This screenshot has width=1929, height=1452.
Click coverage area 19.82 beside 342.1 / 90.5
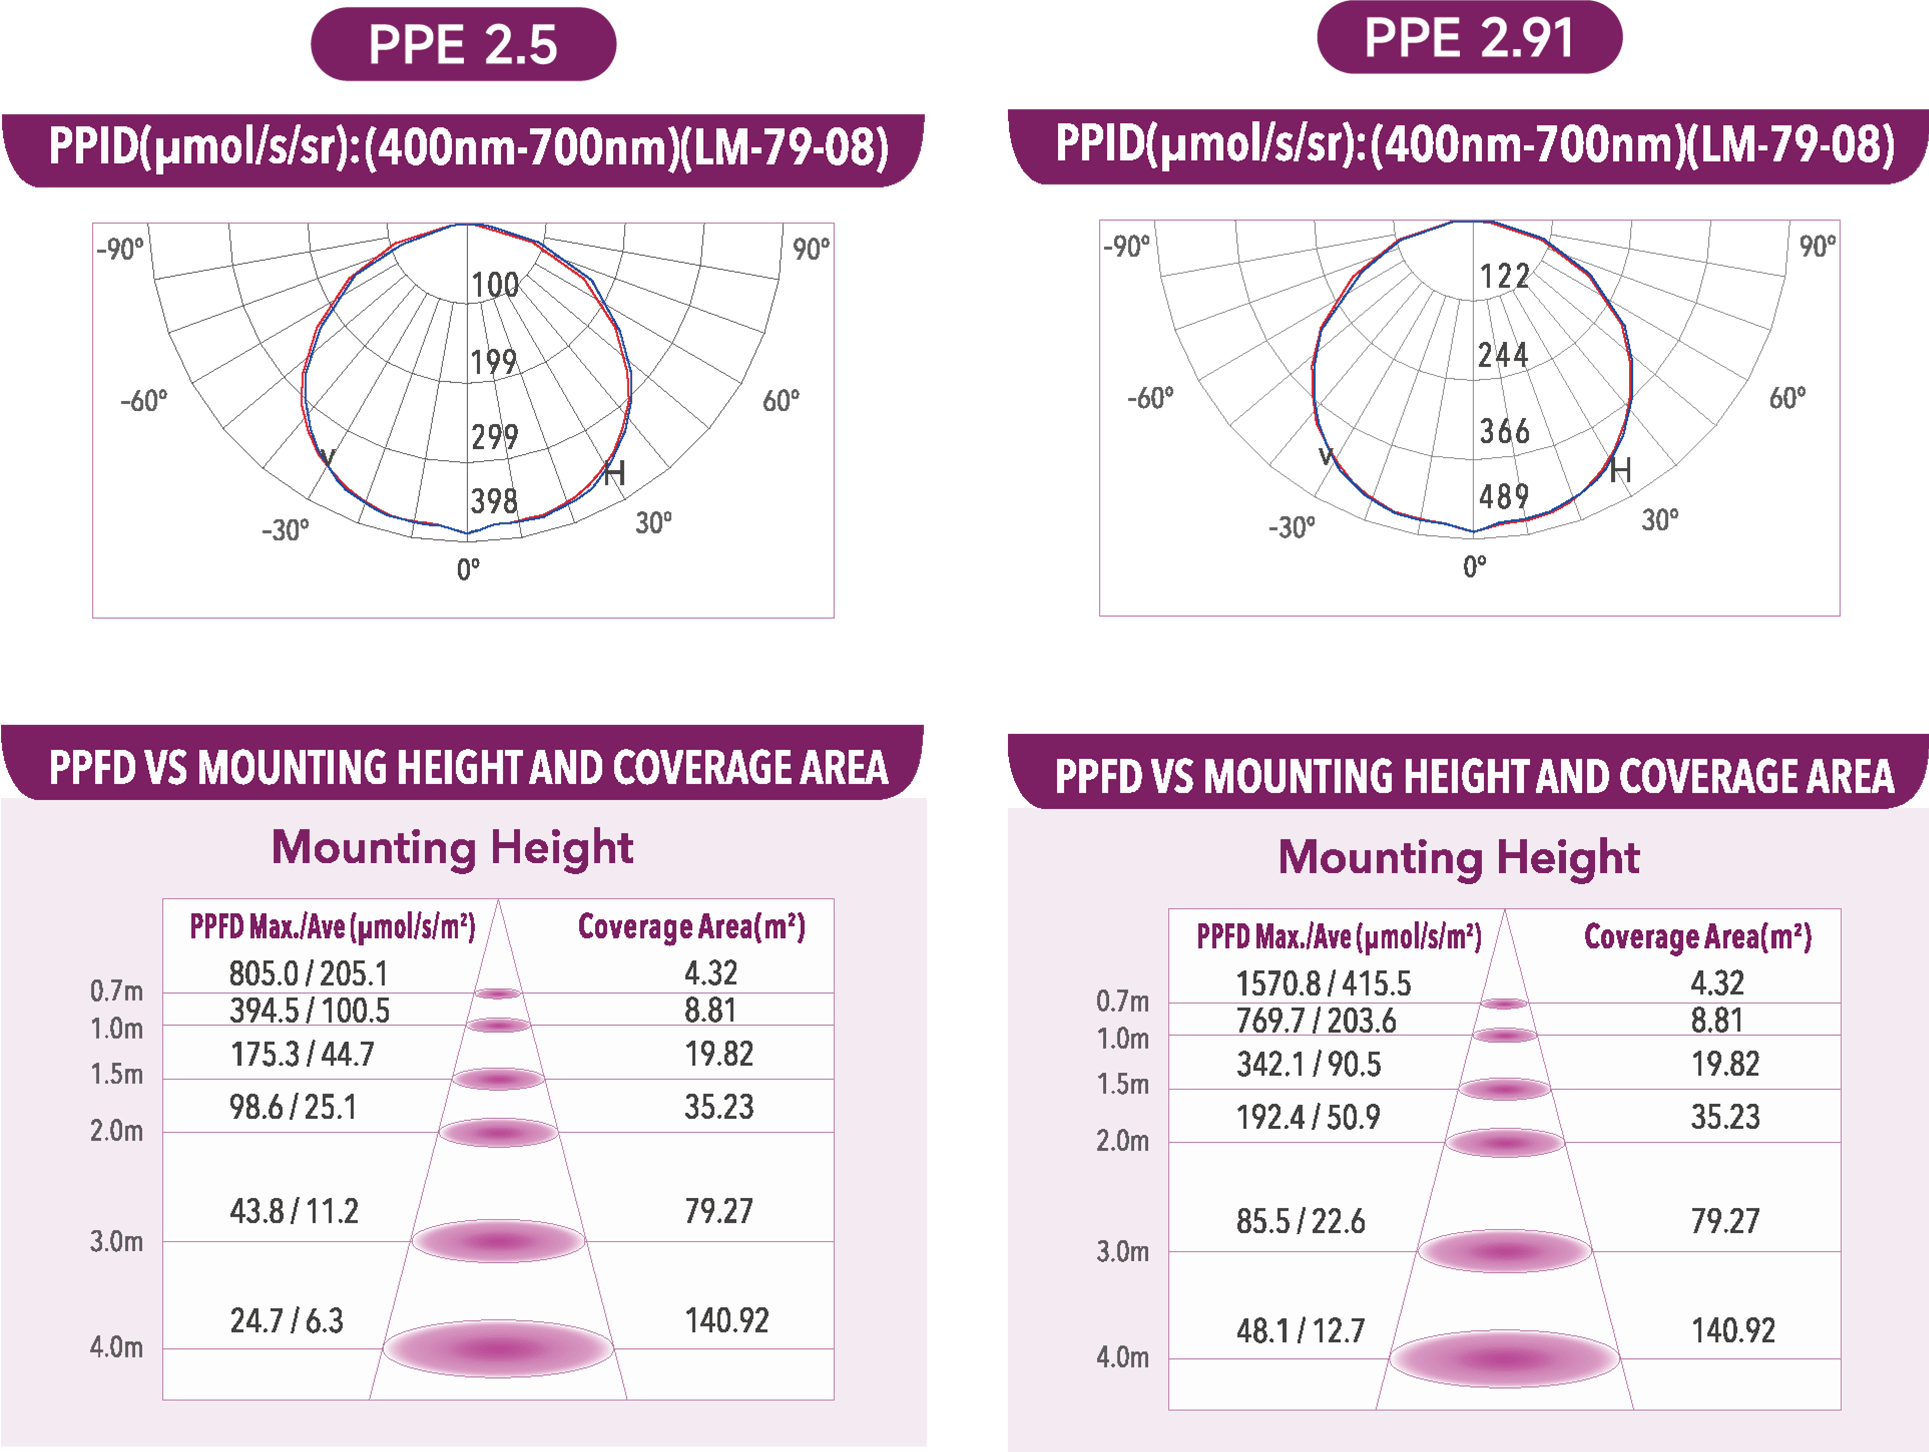tap(1725, 1064)
